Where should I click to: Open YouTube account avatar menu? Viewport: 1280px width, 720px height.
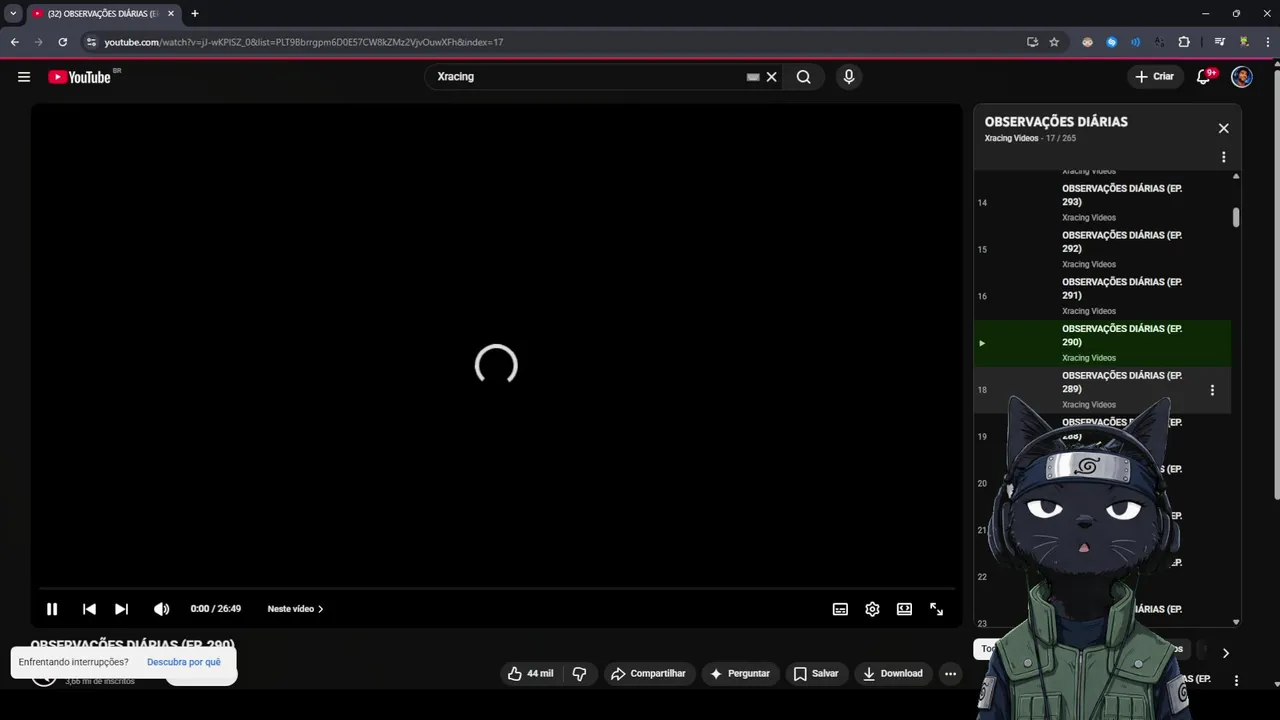(x=1242, y=77)
